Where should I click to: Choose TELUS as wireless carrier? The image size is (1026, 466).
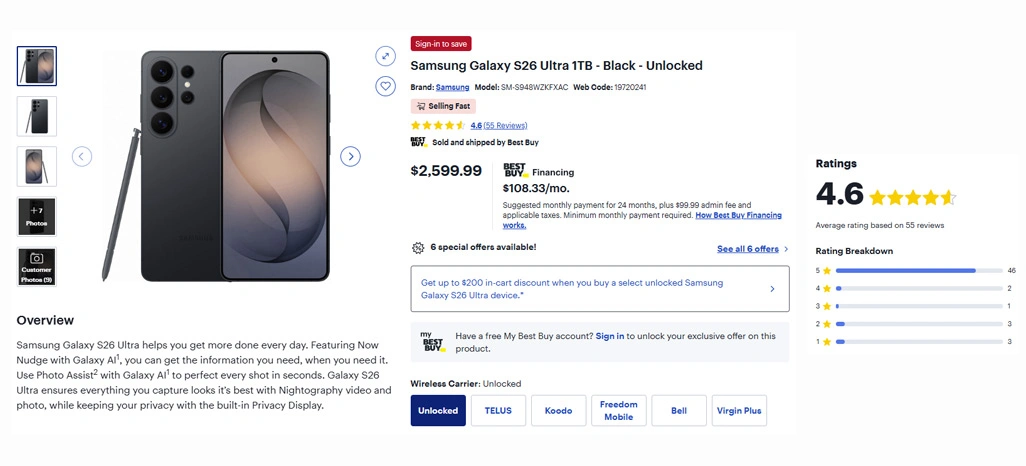point(498,411)
